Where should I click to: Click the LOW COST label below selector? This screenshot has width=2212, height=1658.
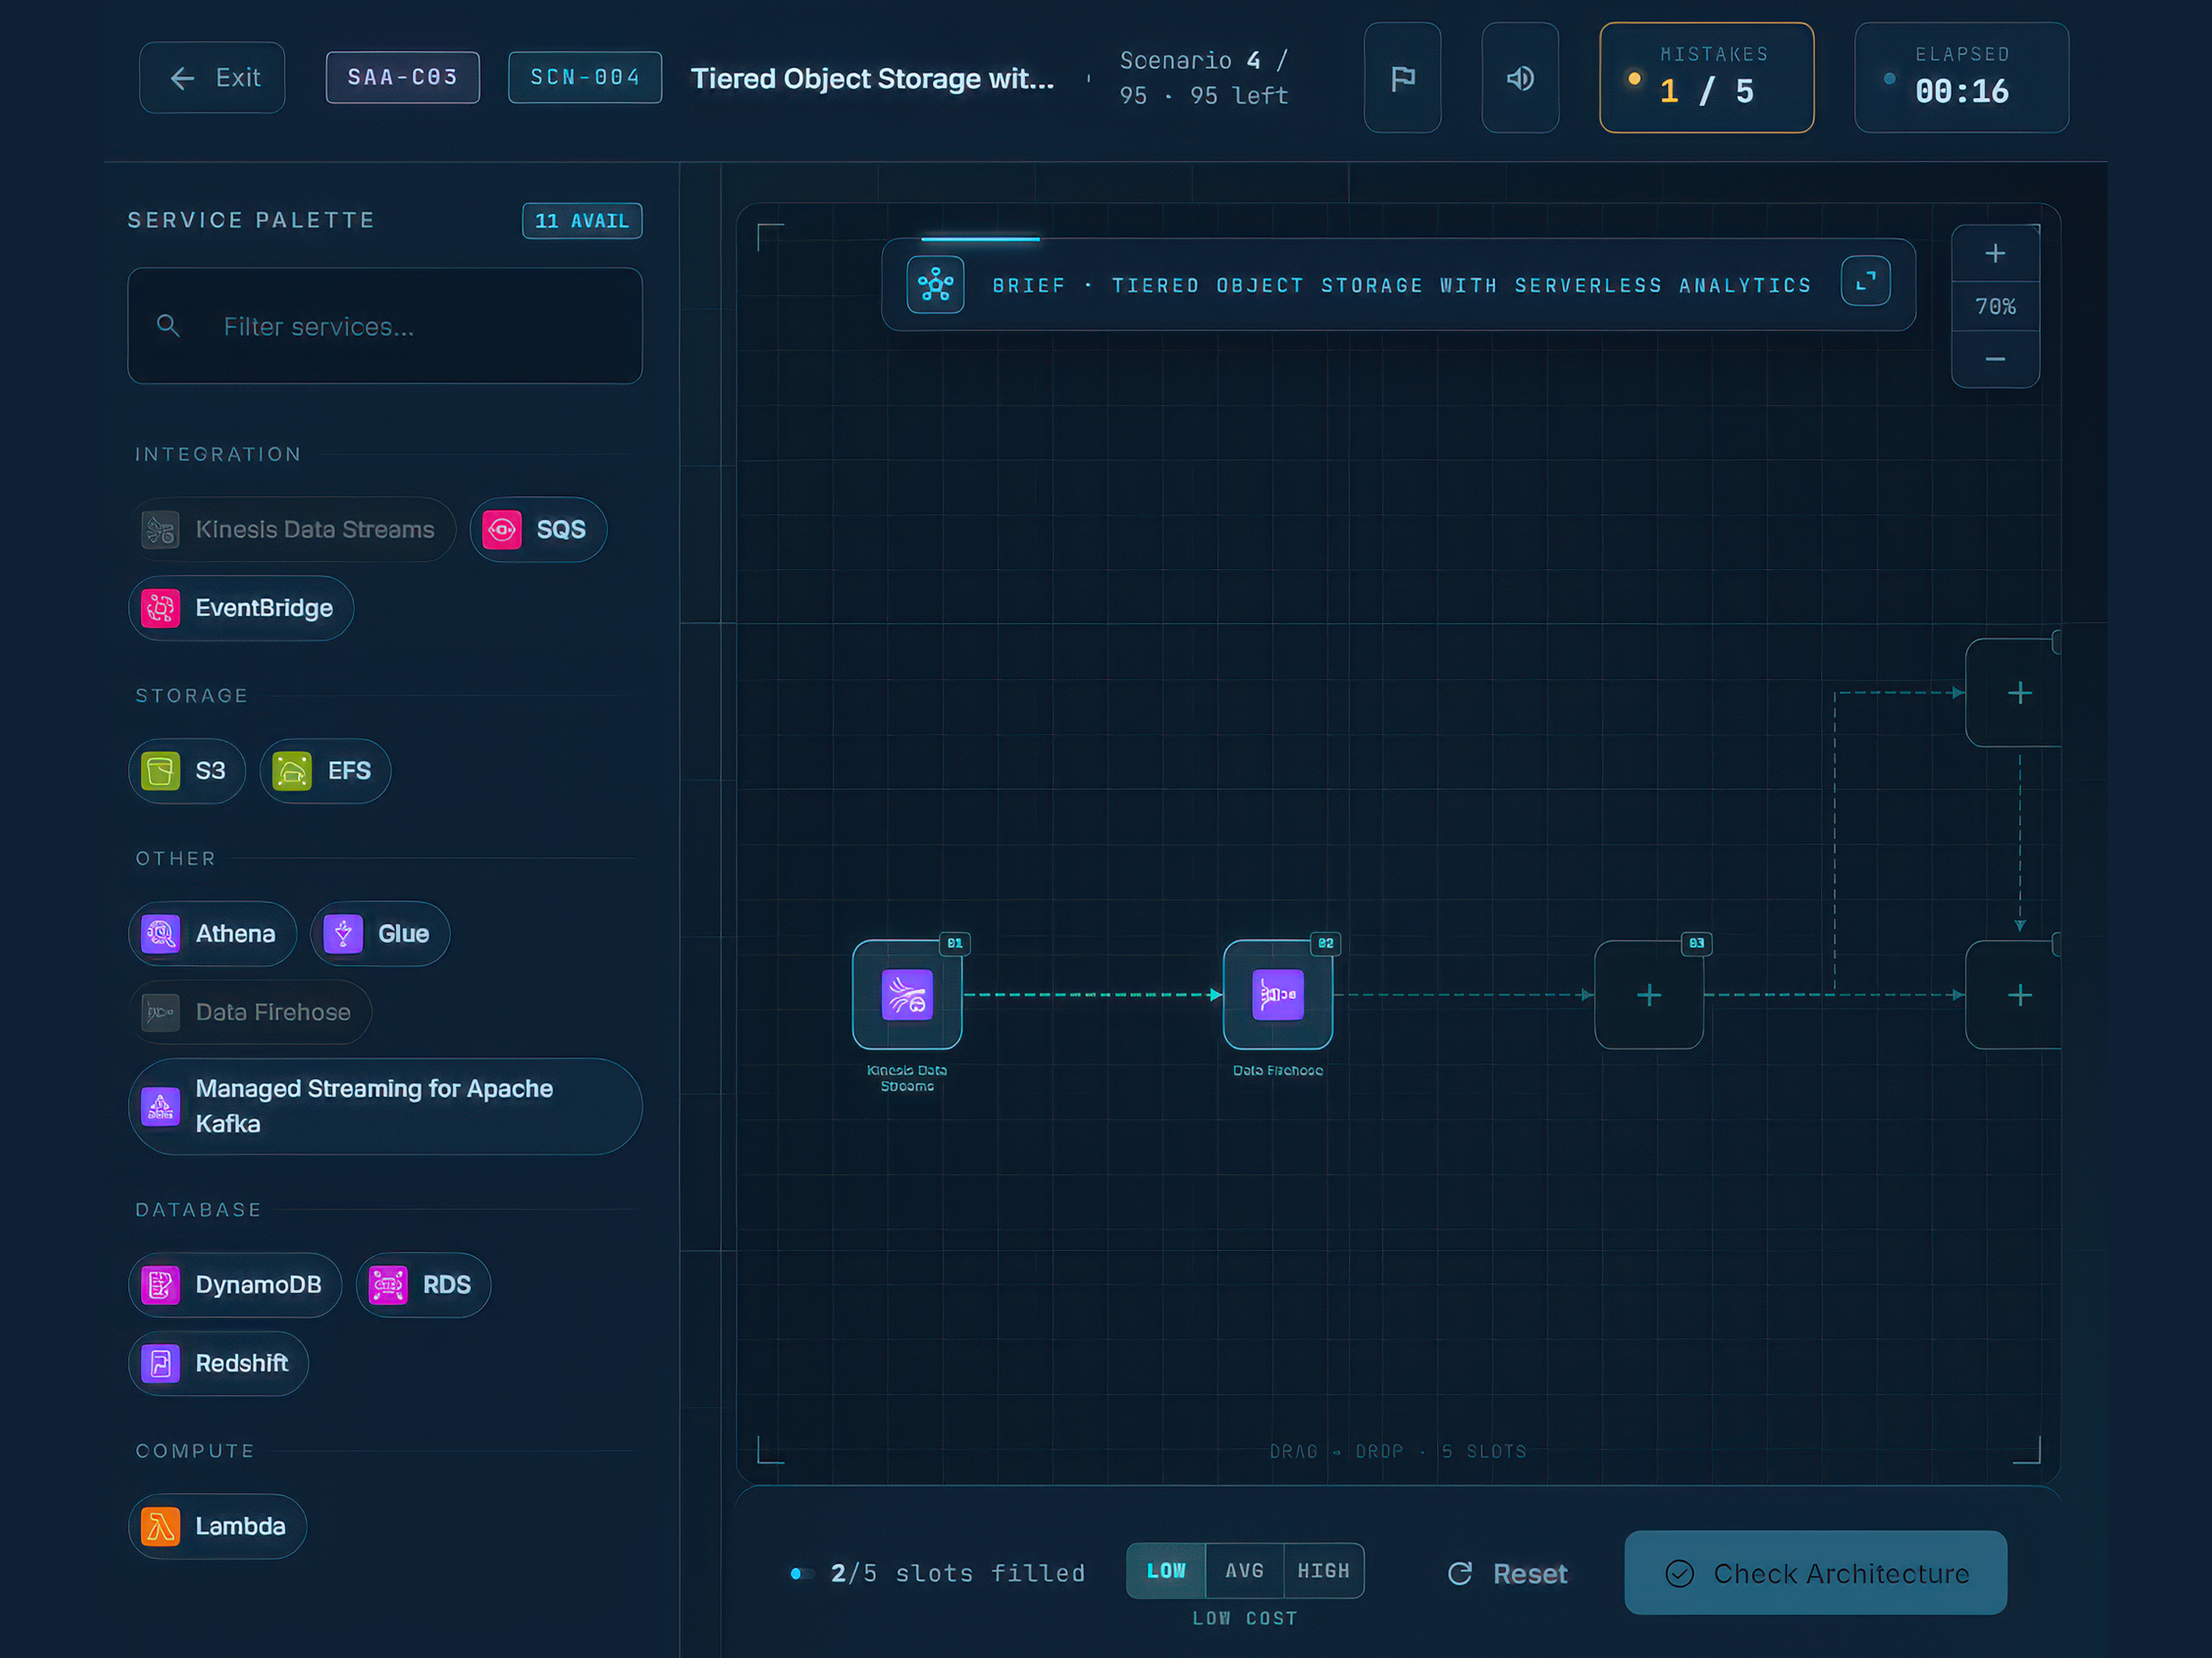[x=1245, y=1619]
